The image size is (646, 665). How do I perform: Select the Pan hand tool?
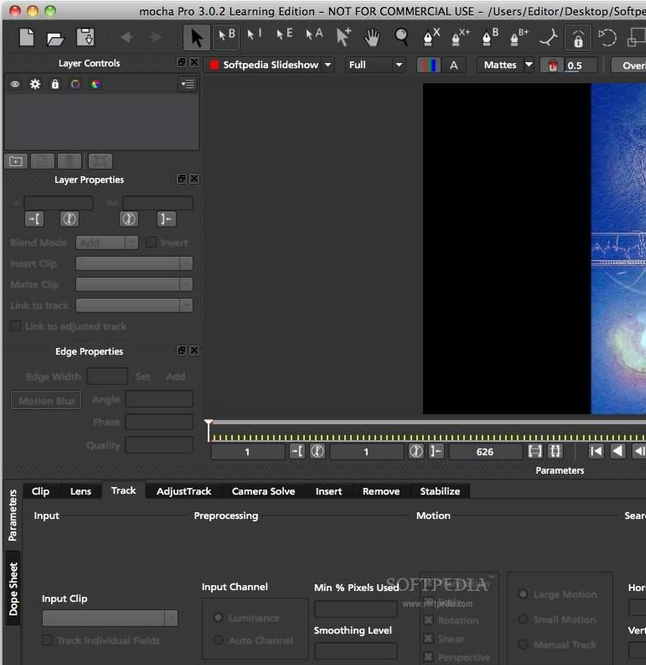click(372, 37)
